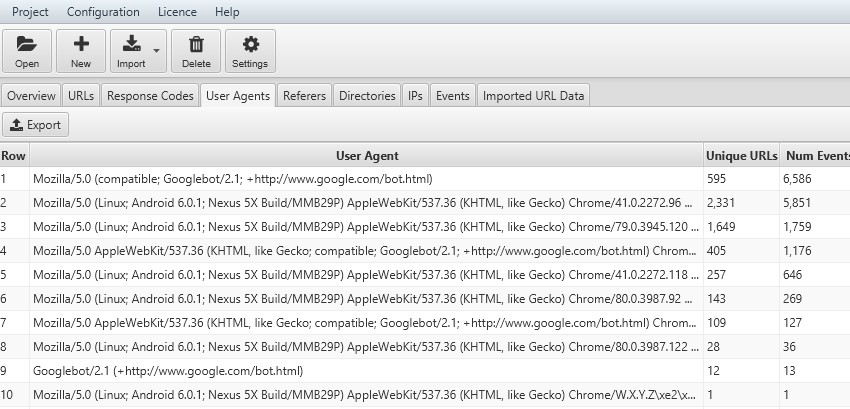The height and width of the screenshot is (409, 850).
Task: Switch to the IPs tab
Action: pyautogui.click(x=415, y=95)
